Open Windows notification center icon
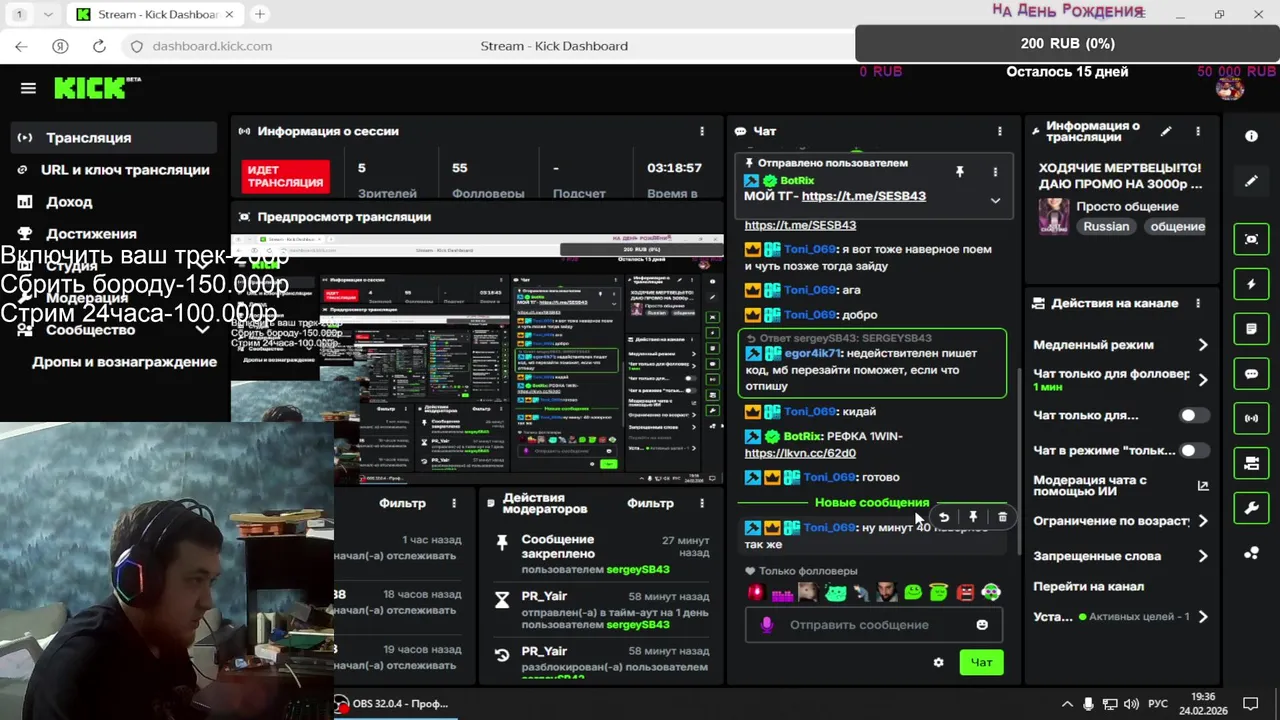The height and width of the screenshot is (720, 1280). click(1250, 703)
